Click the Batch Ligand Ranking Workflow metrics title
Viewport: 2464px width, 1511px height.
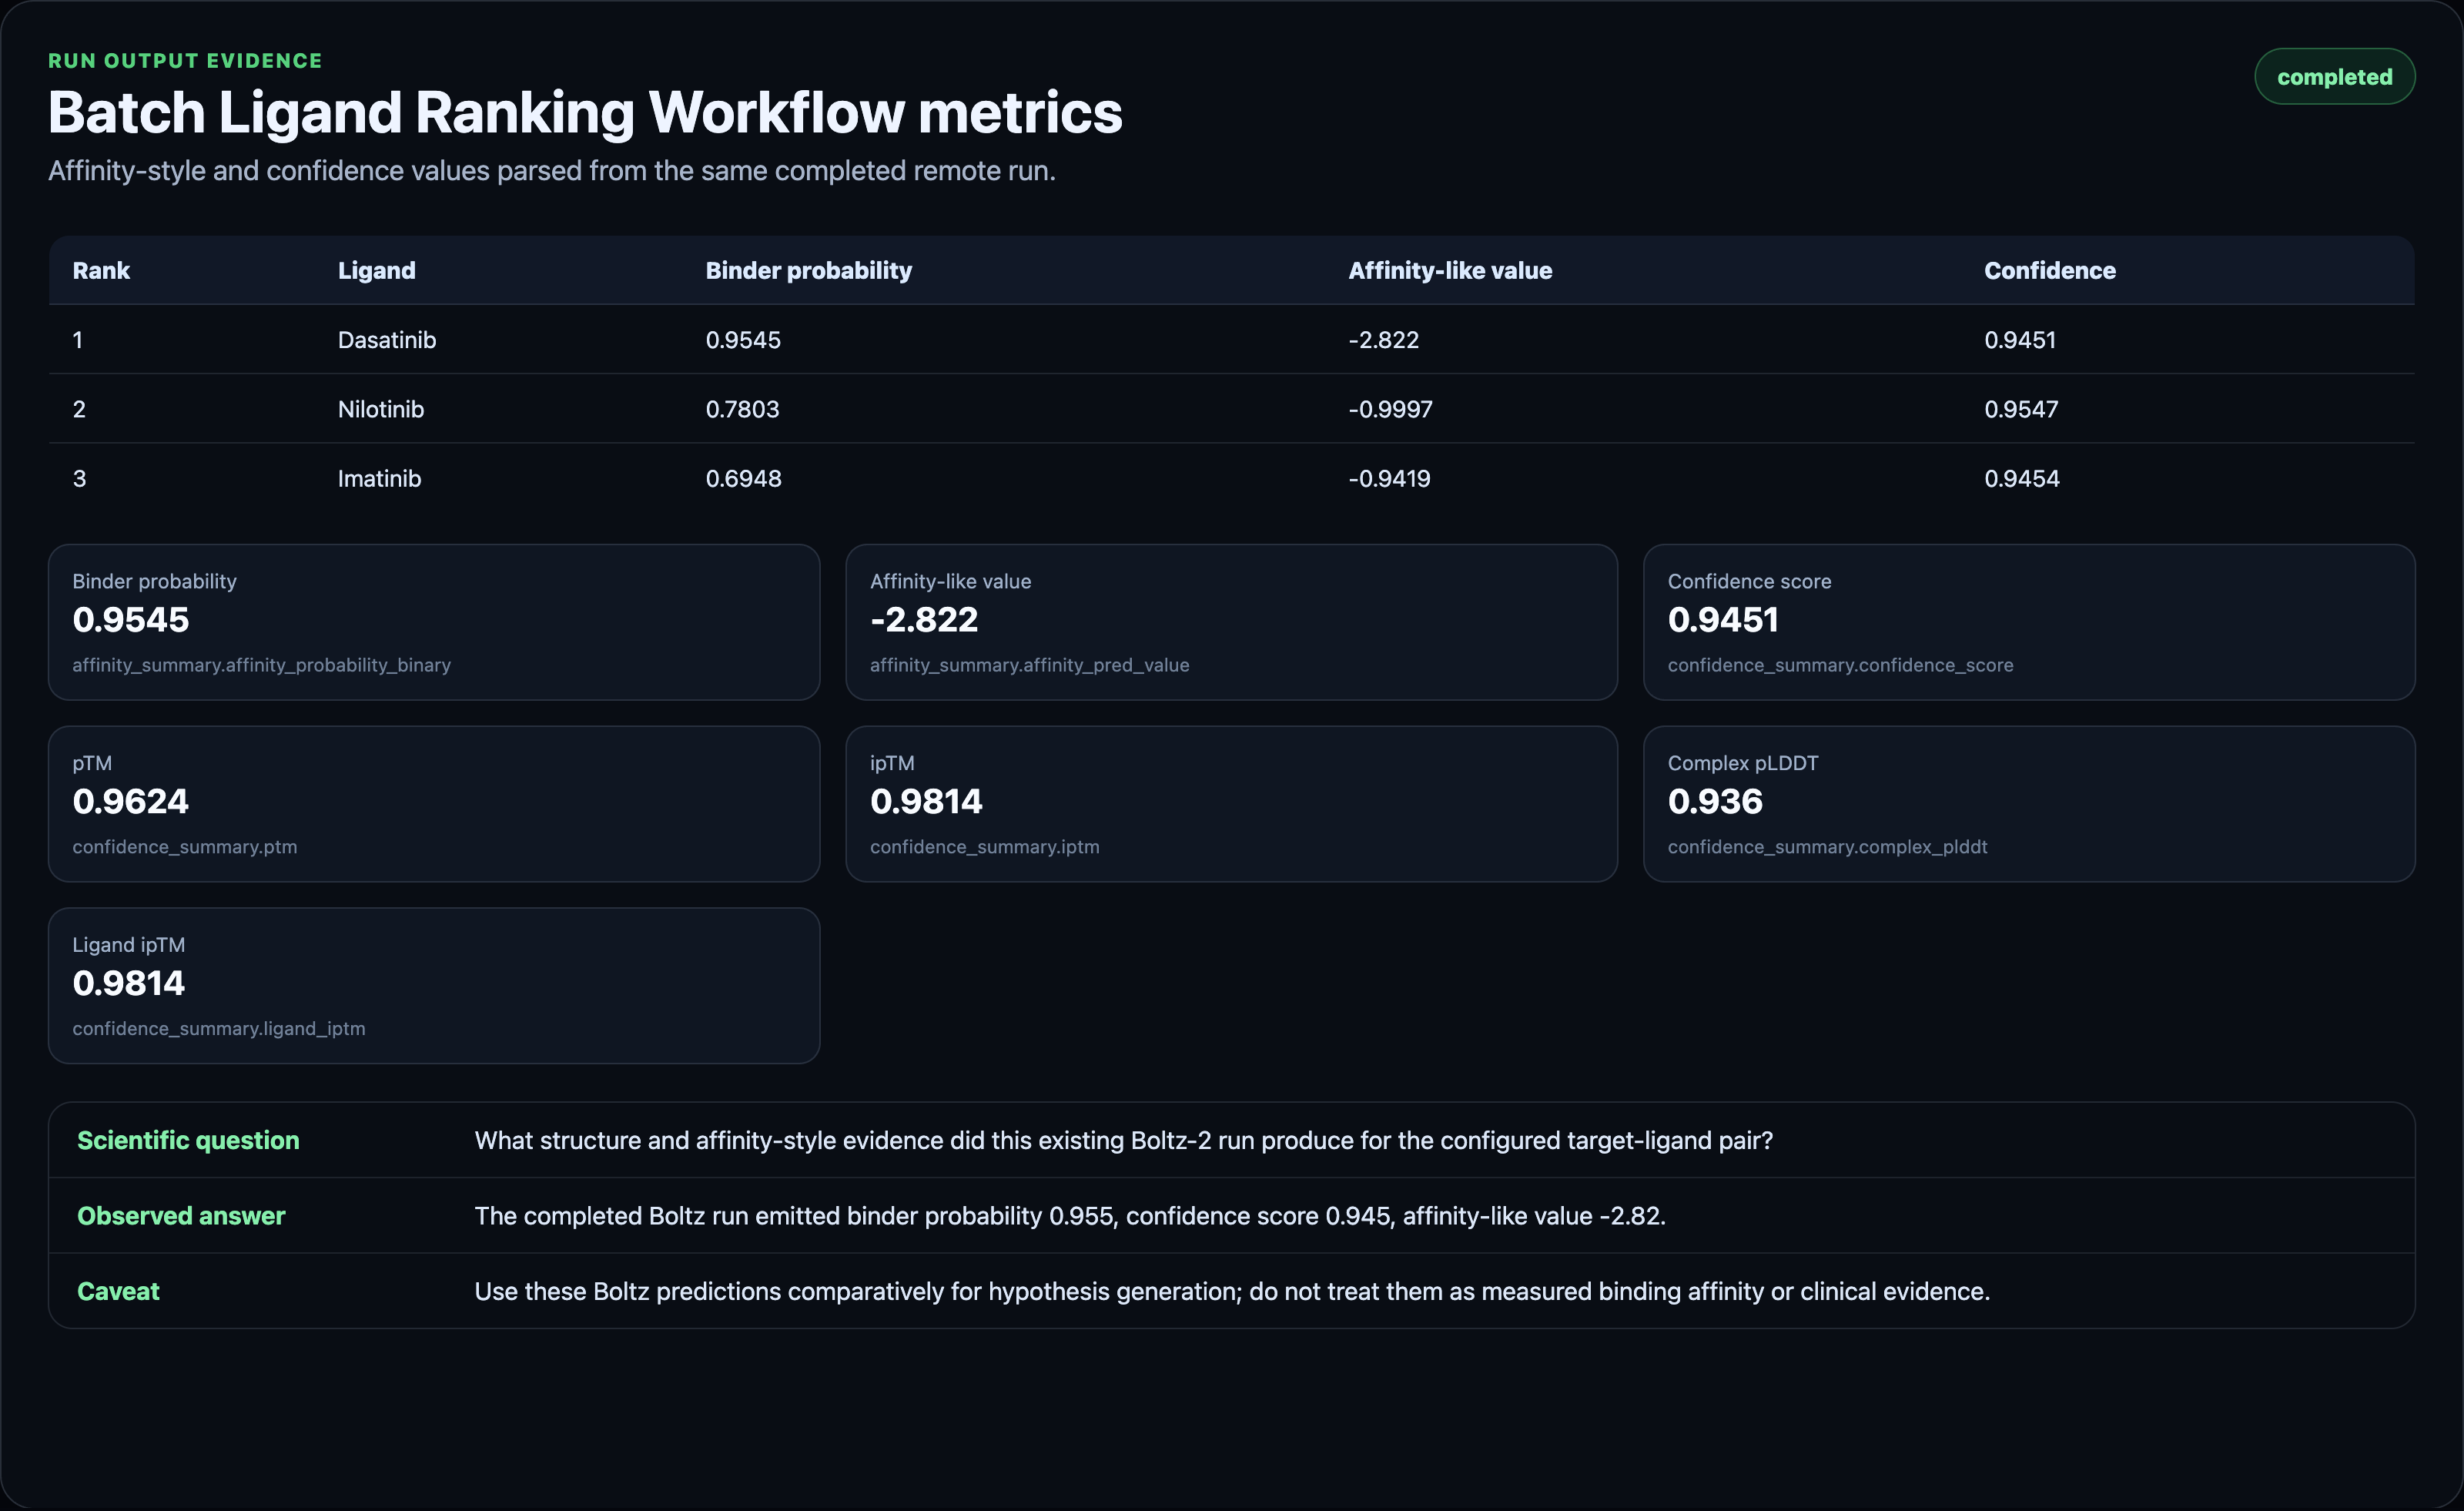pyautogui.click(x=585, y=112)
